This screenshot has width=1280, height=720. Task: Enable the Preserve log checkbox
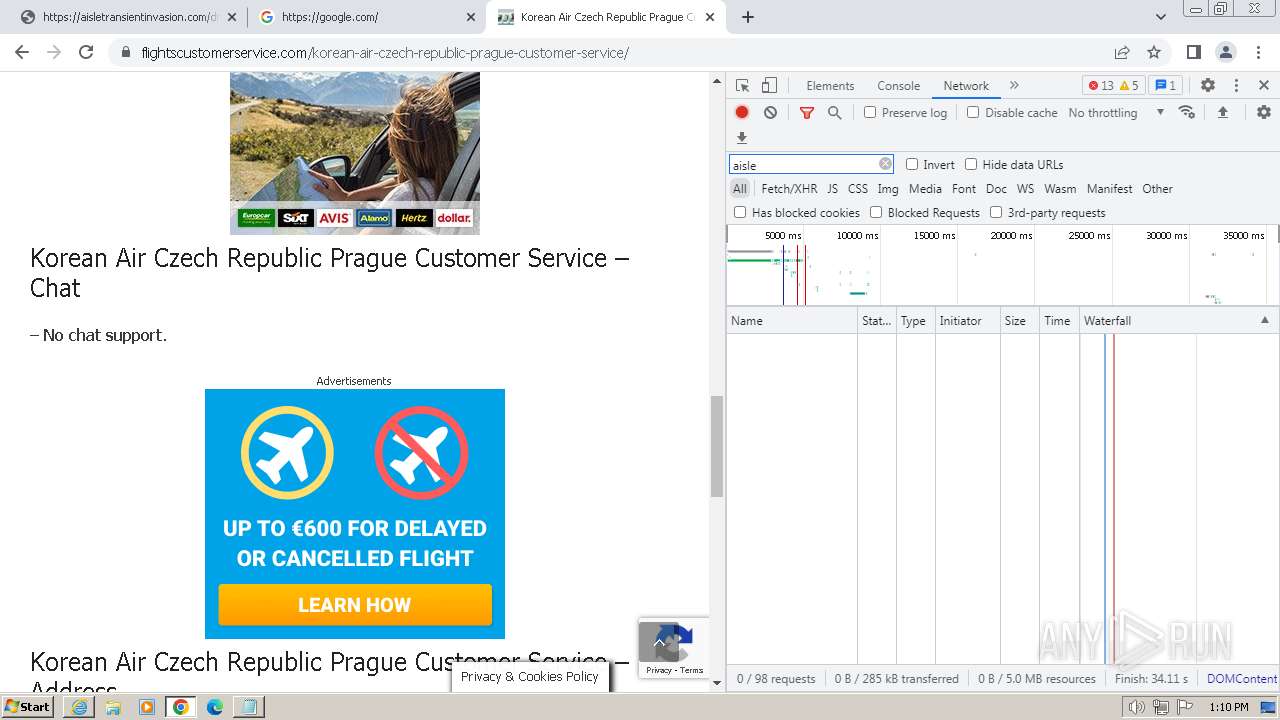870,112
